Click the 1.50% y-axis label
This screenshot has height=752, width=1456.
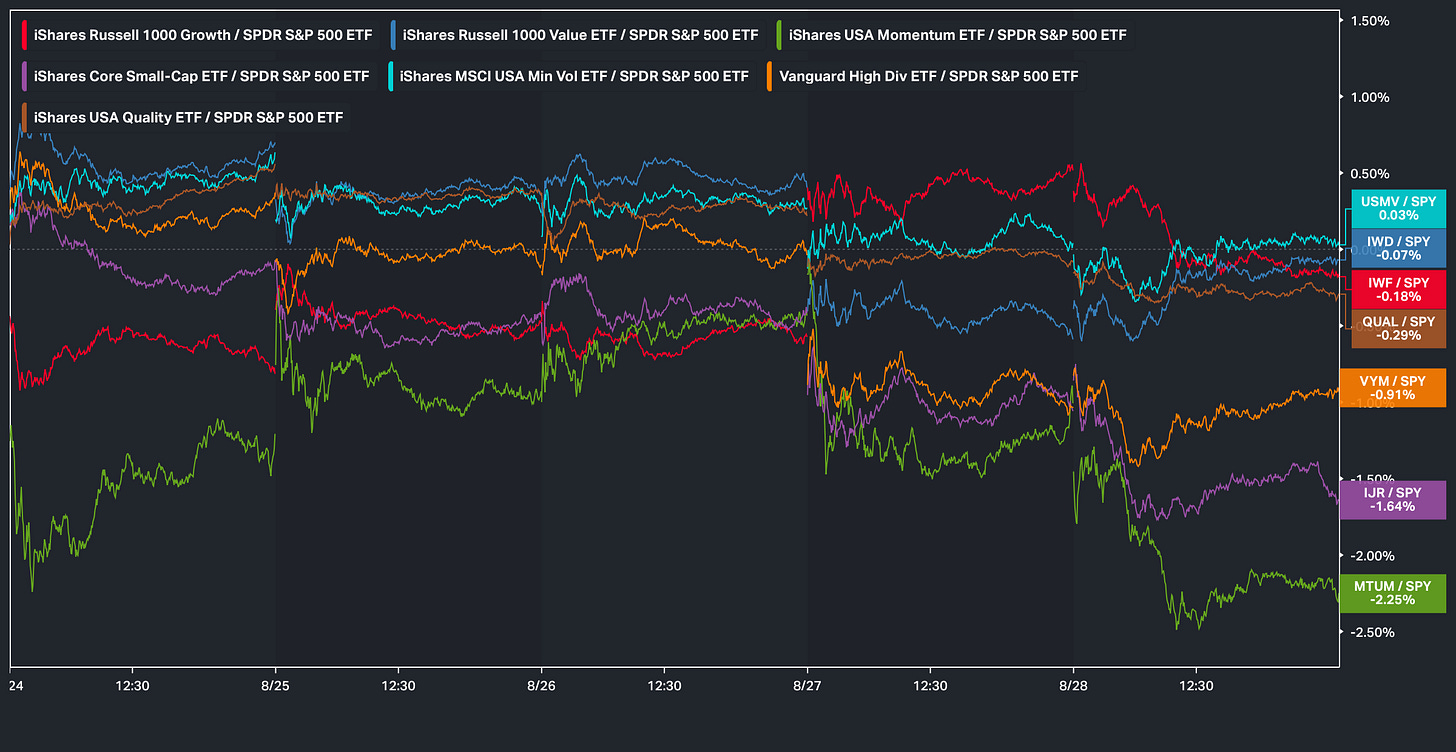click(1372, 21)
